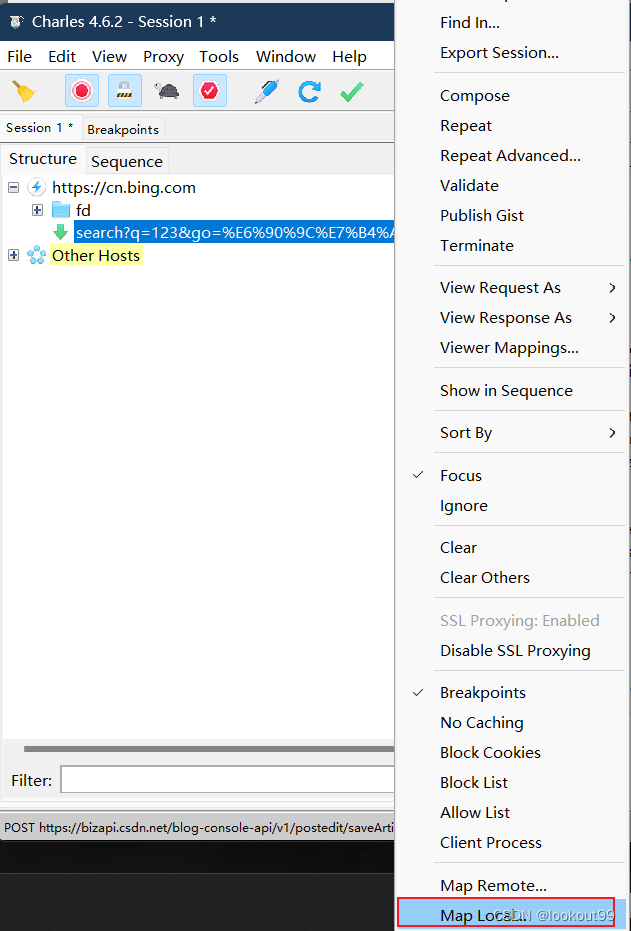
Task: Collapse the https://cn.bing.com tree node
Action: tap(14, 188)
